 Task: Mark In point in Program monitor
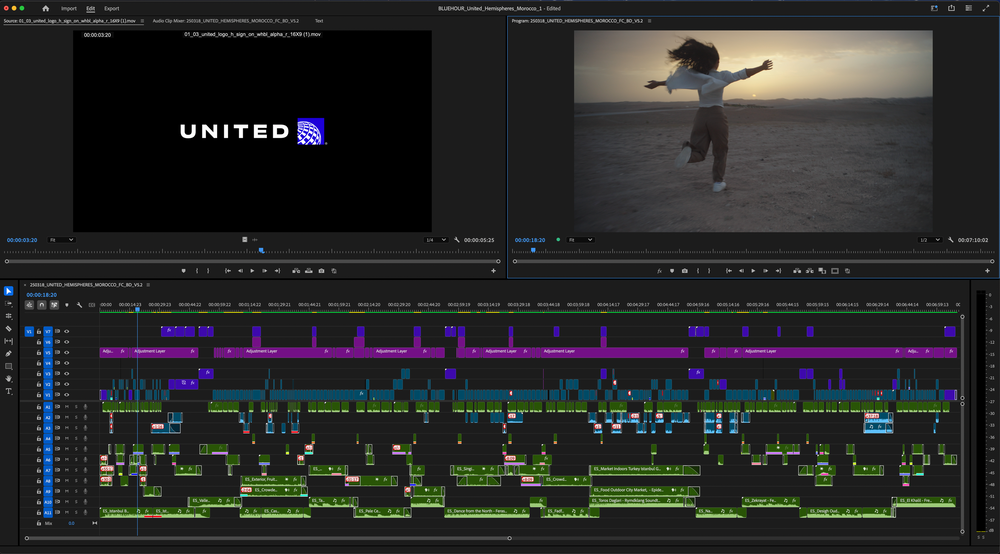698,271
